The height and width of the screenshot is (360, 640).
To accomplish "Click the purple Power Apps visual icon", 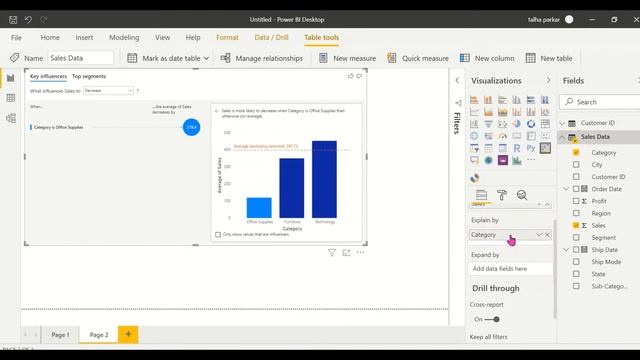I will tap(502, 160).
